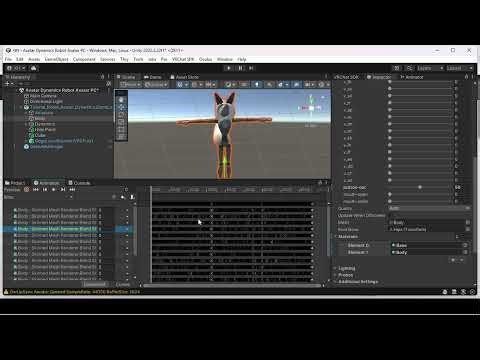The image size is (480, 360).
Task: Select the Hand (view) tool in Scene overlay
Action: pos(121,100)
